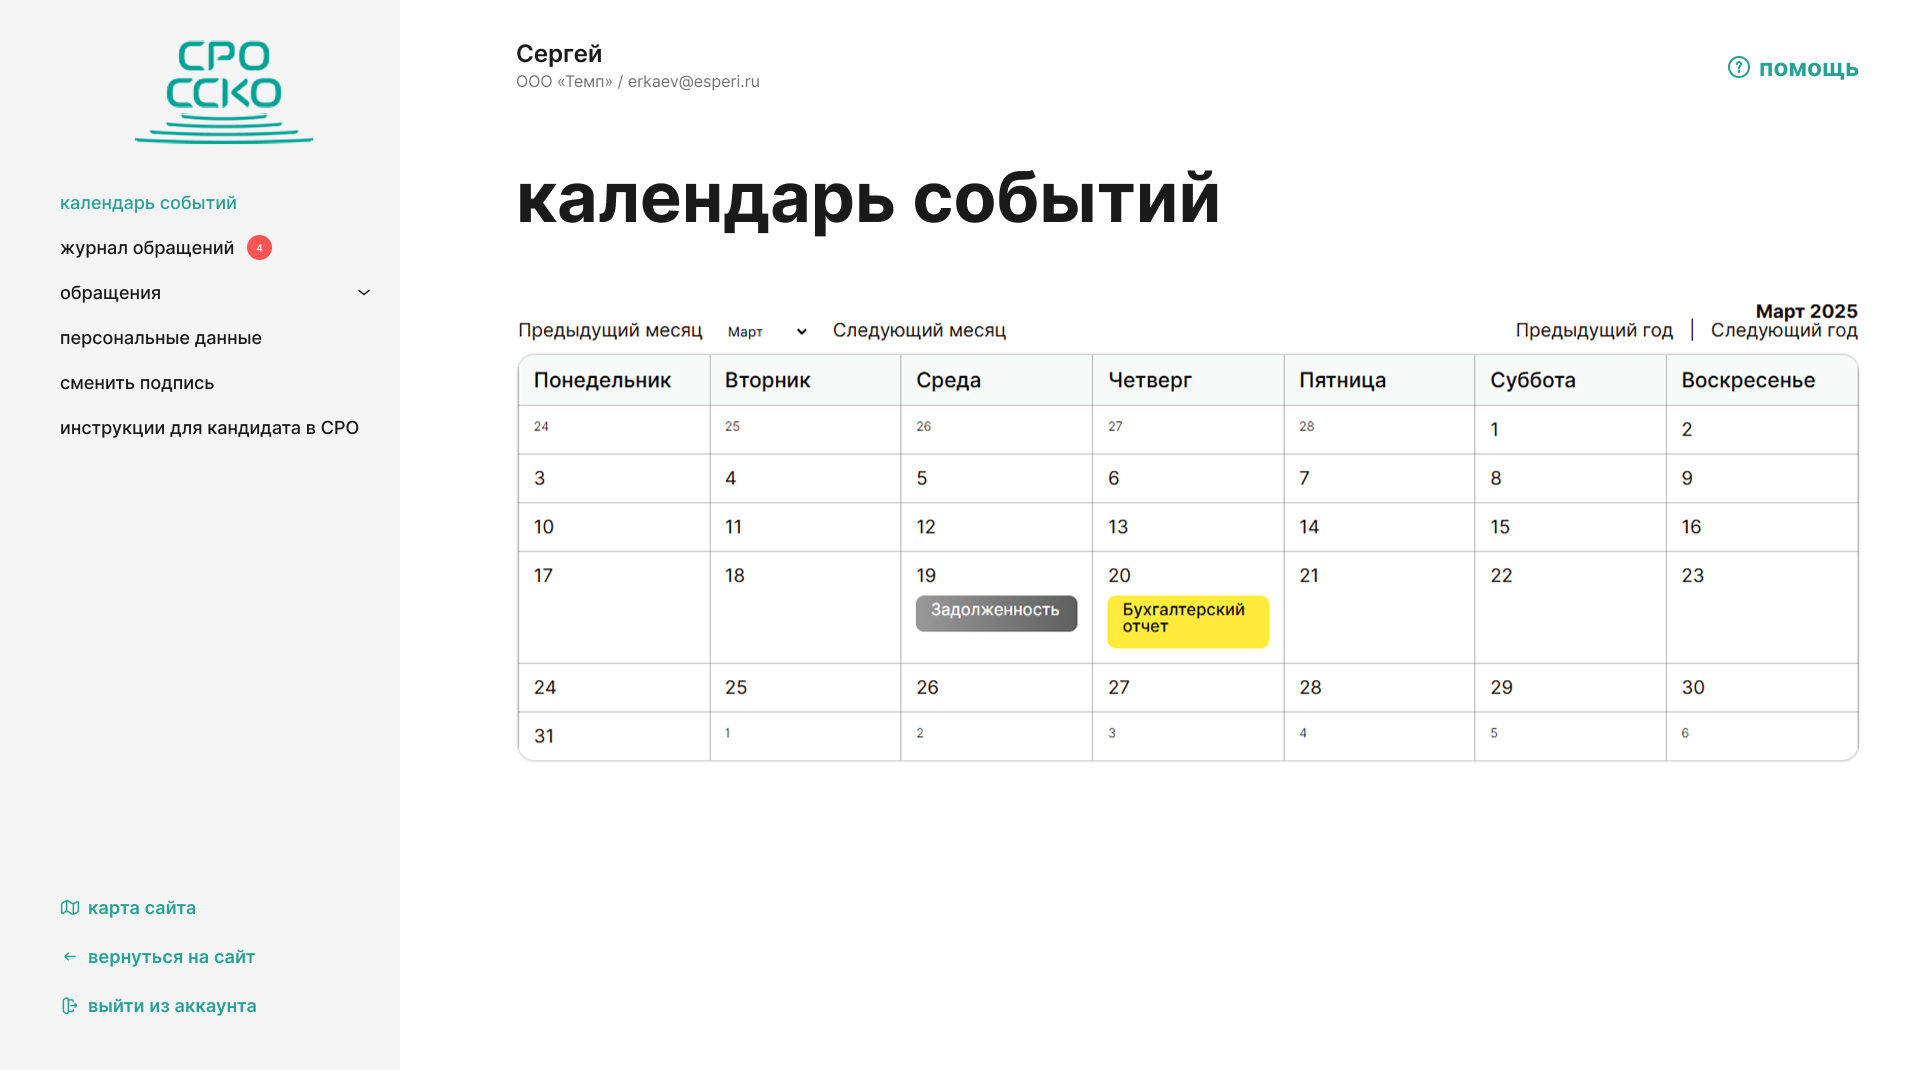Open the gray Задолженность event
The width and height of the screenshot is (1920, 1070).
(x=996, y=612)
